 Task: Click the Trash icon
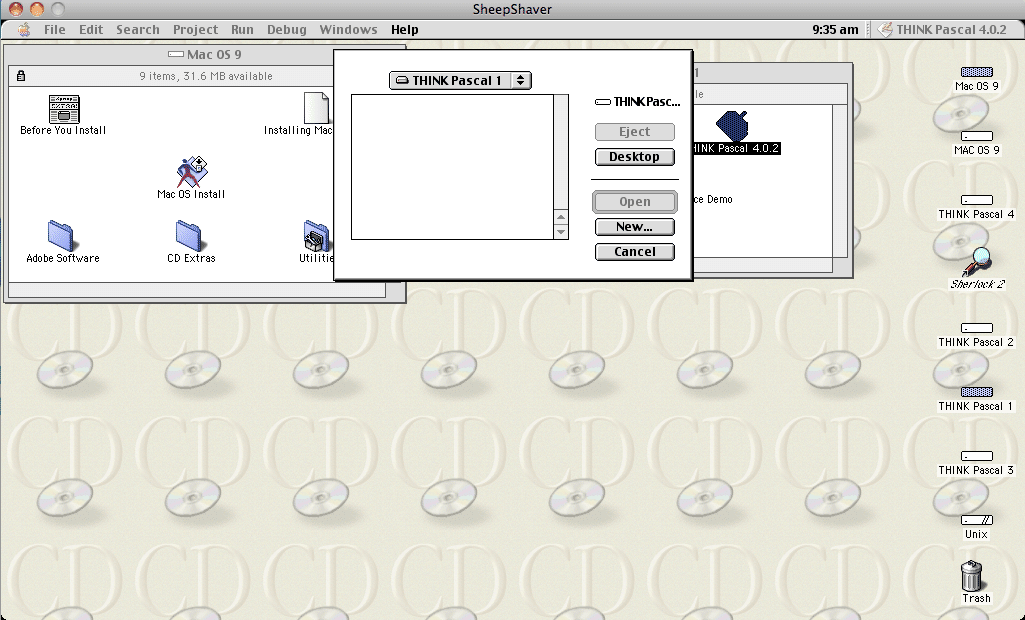(972, 576)
